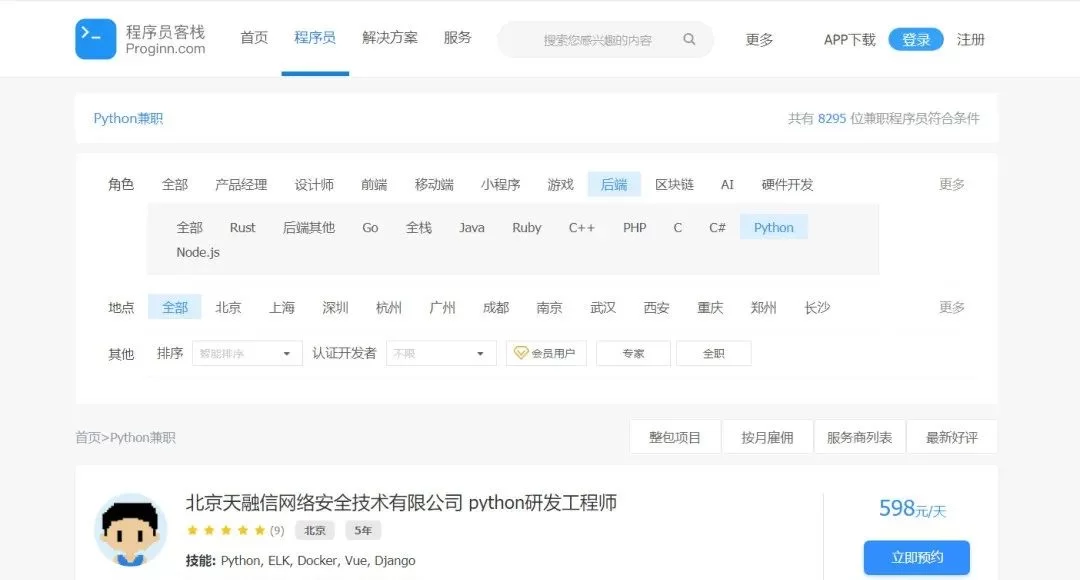This screenshot has height=580, width=1080.
Task: Click the 登录 button
Action: click(x=916, y=39)
